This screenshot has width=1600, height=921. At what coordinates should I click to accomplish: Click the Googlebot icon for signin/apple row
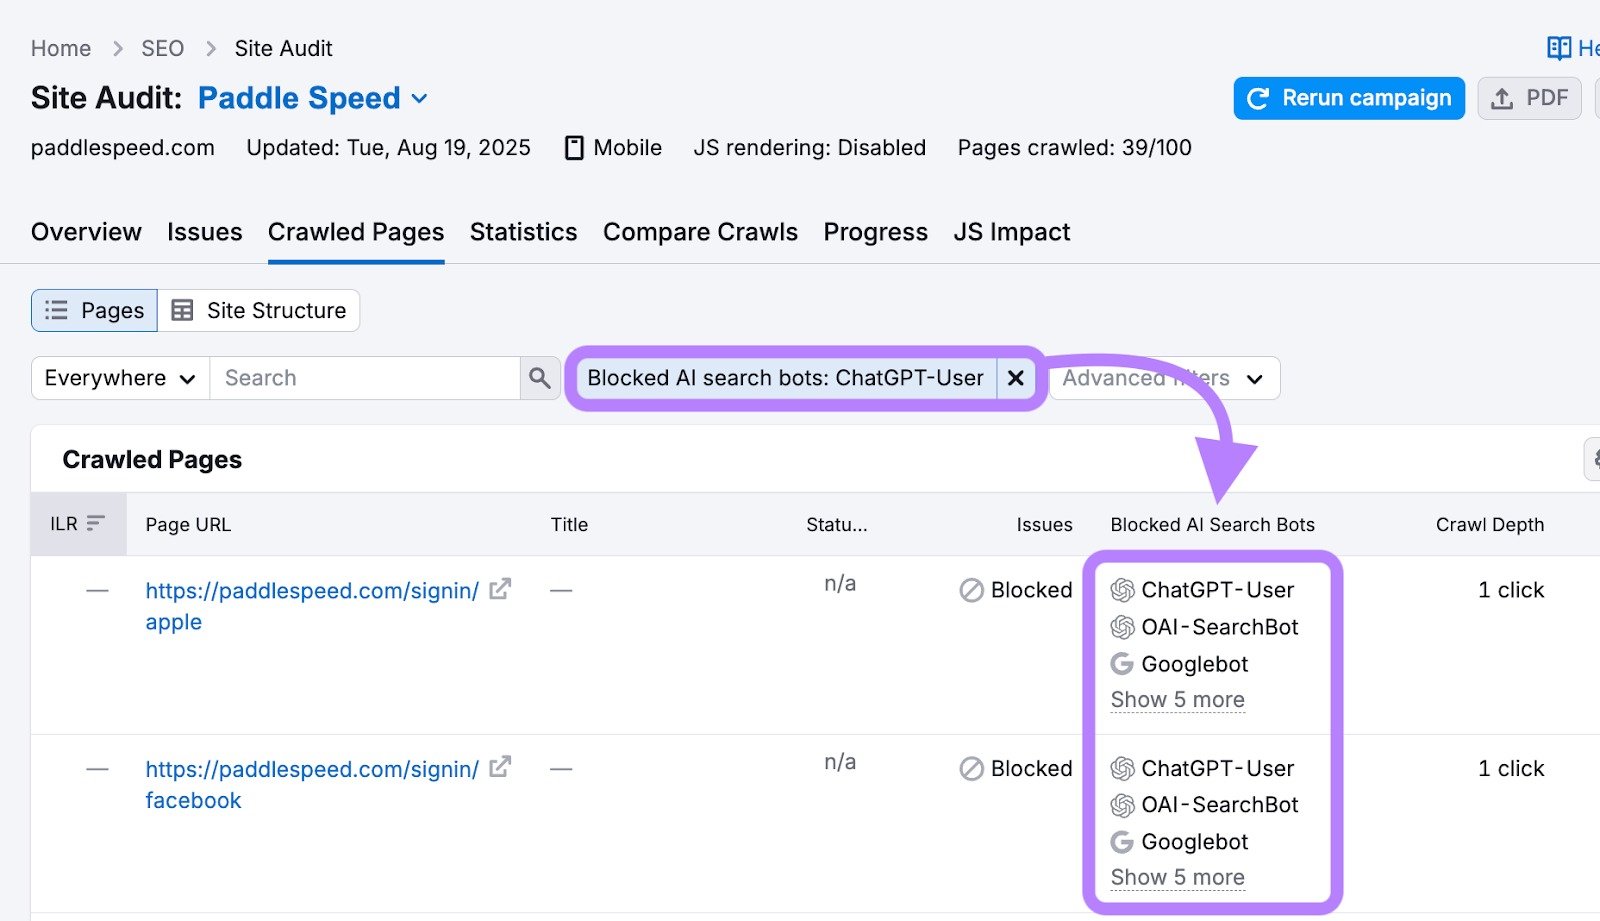pyautogui.click(x=1122, y=664)
